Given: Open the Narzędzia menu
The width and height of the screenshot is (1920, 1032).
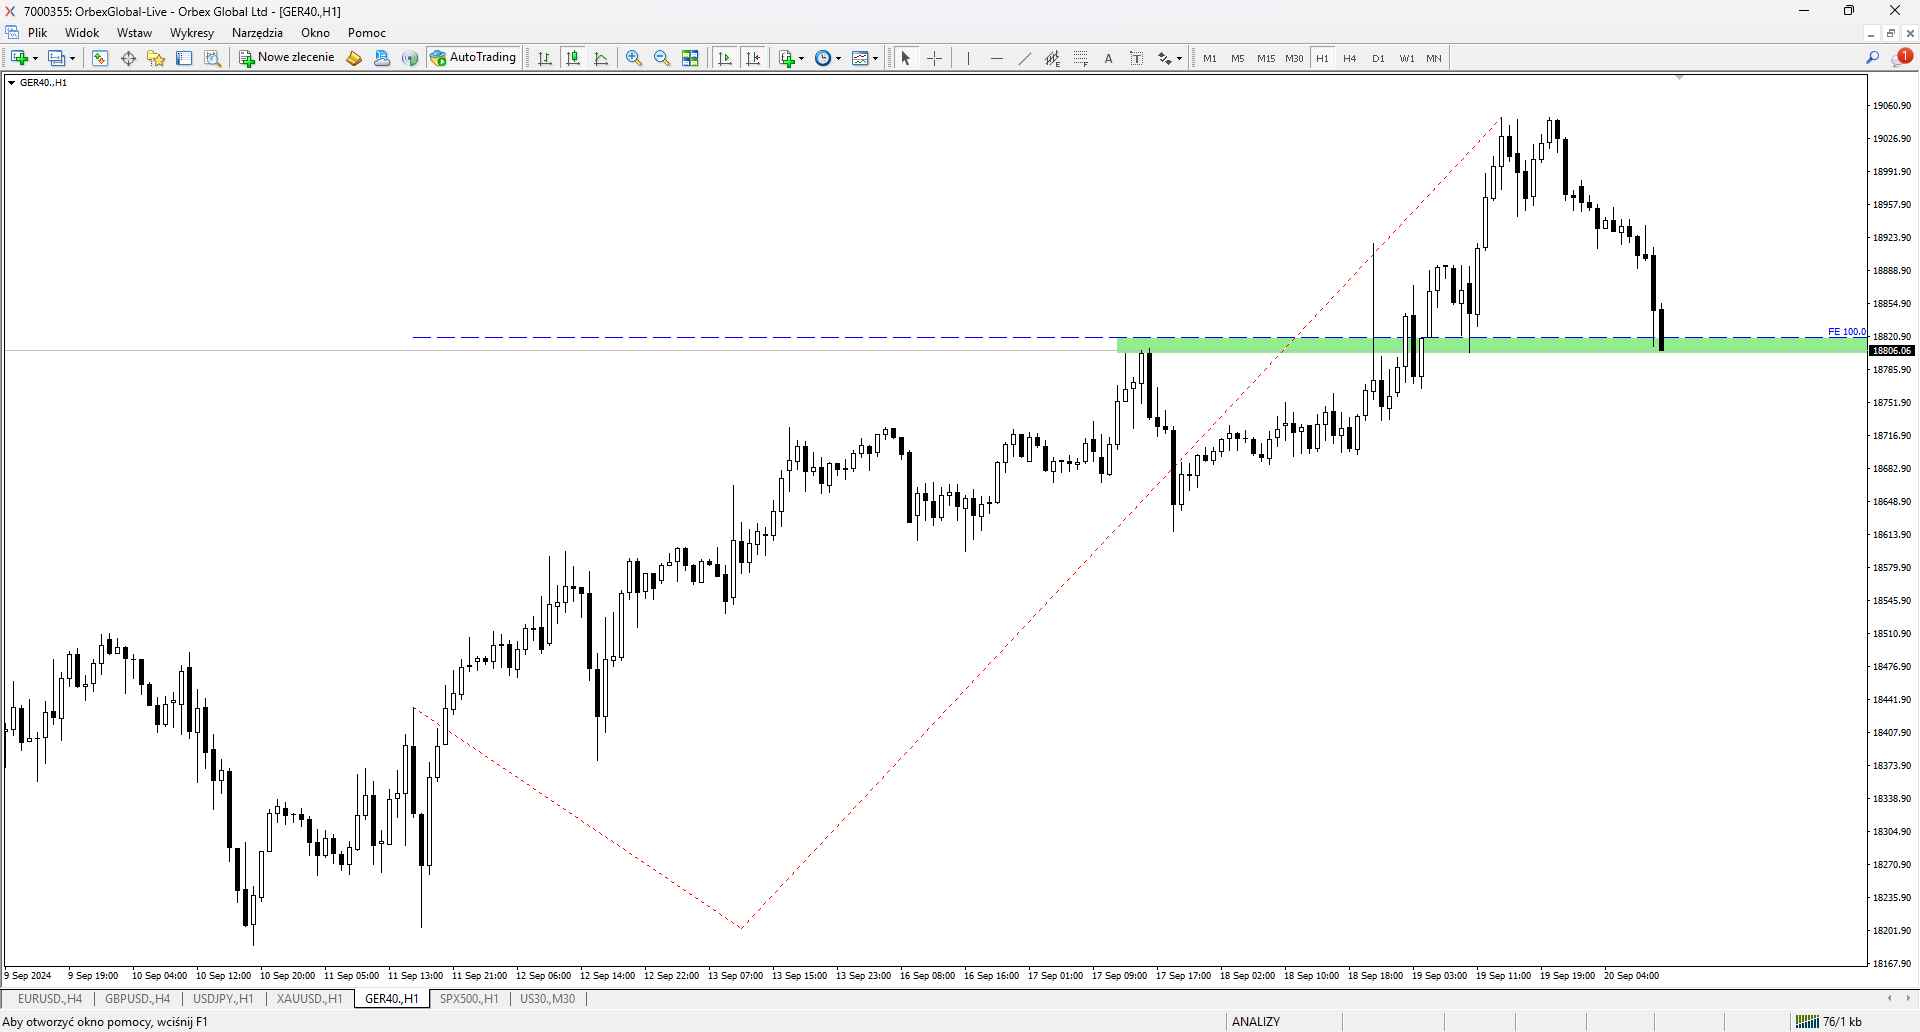Looking at the screenshot, I should click(257, 33).
